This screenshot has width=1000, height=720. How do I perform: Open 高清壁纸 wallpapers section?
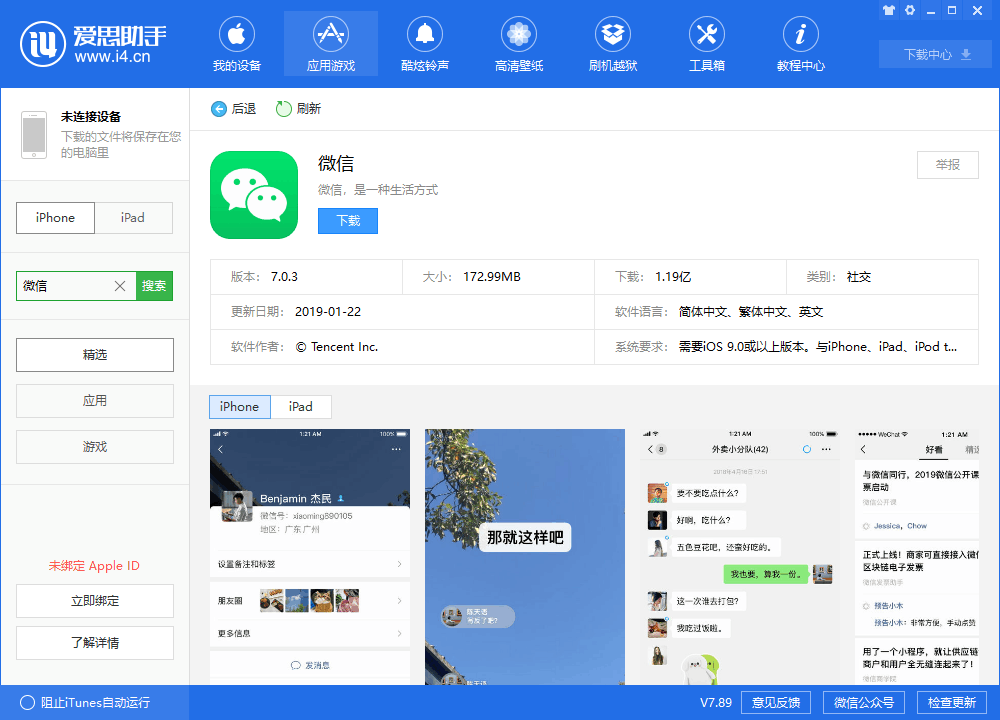coord(518,44)
